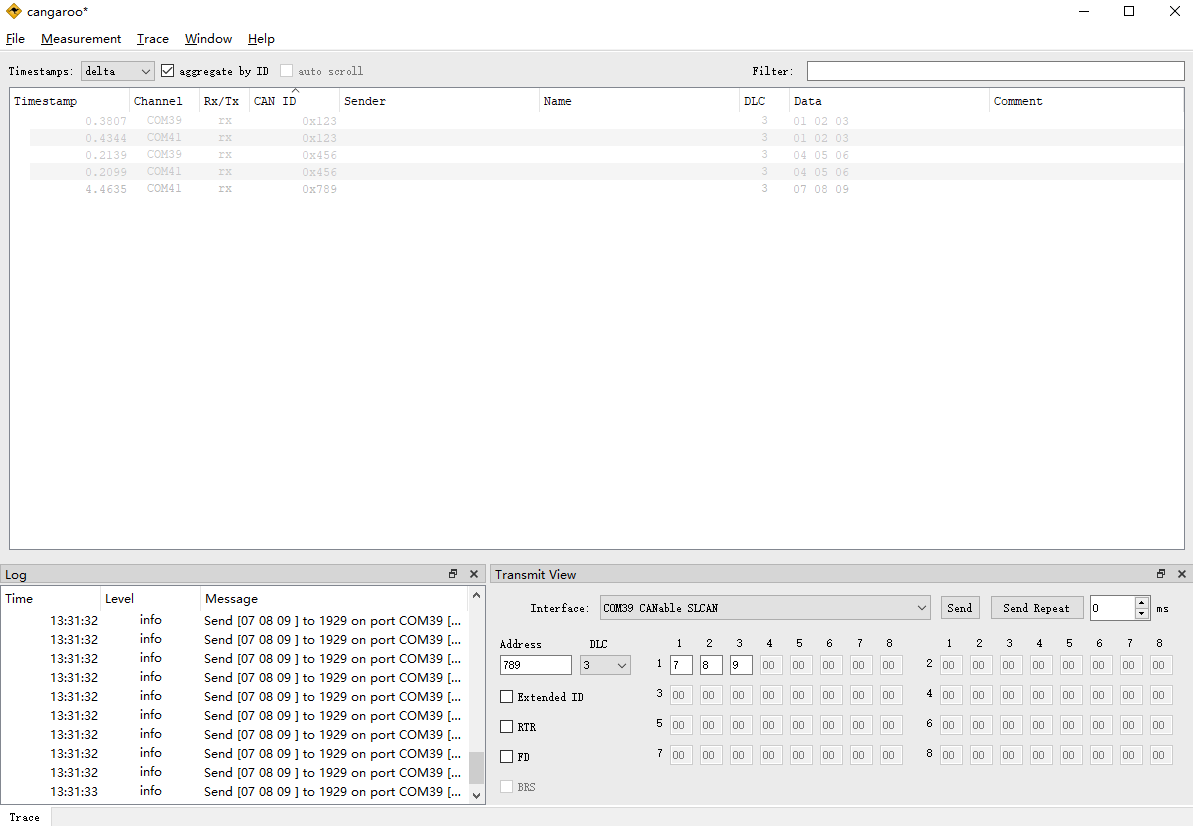Open the DLC dropdown in Transmit View
Image resolution: width=1193 pixels, height=826 pixels.
point(605,665)
